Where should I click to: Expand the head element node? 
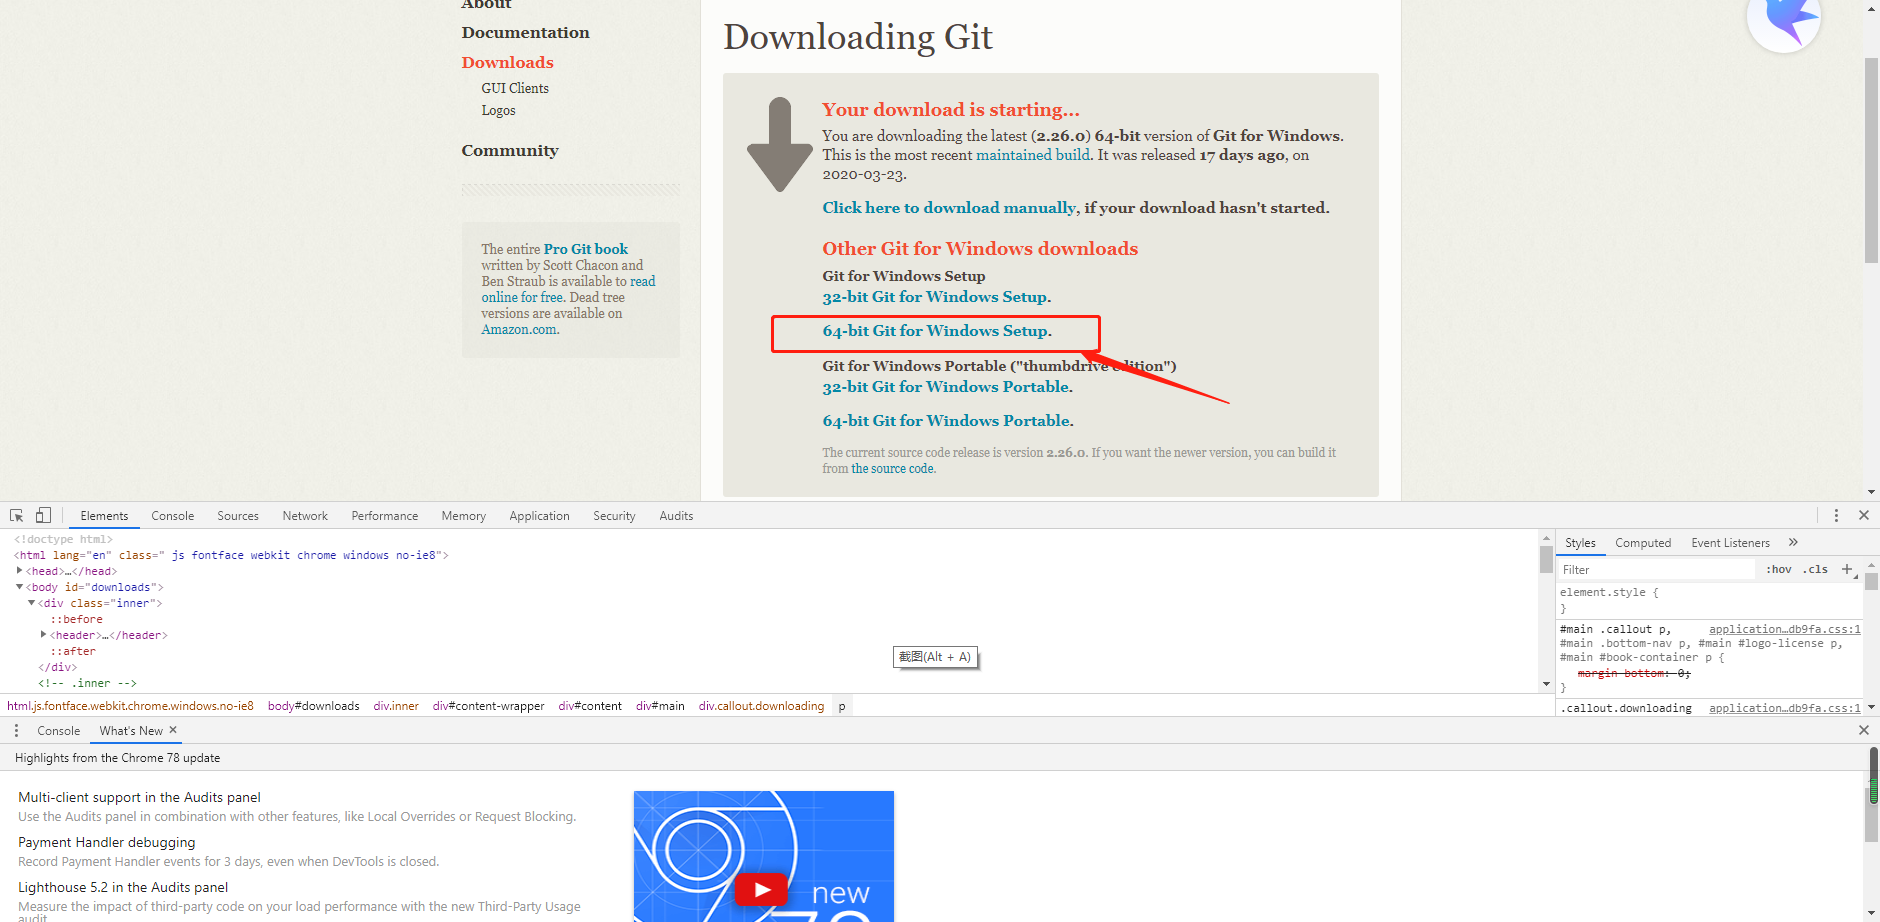pos(20,571)
